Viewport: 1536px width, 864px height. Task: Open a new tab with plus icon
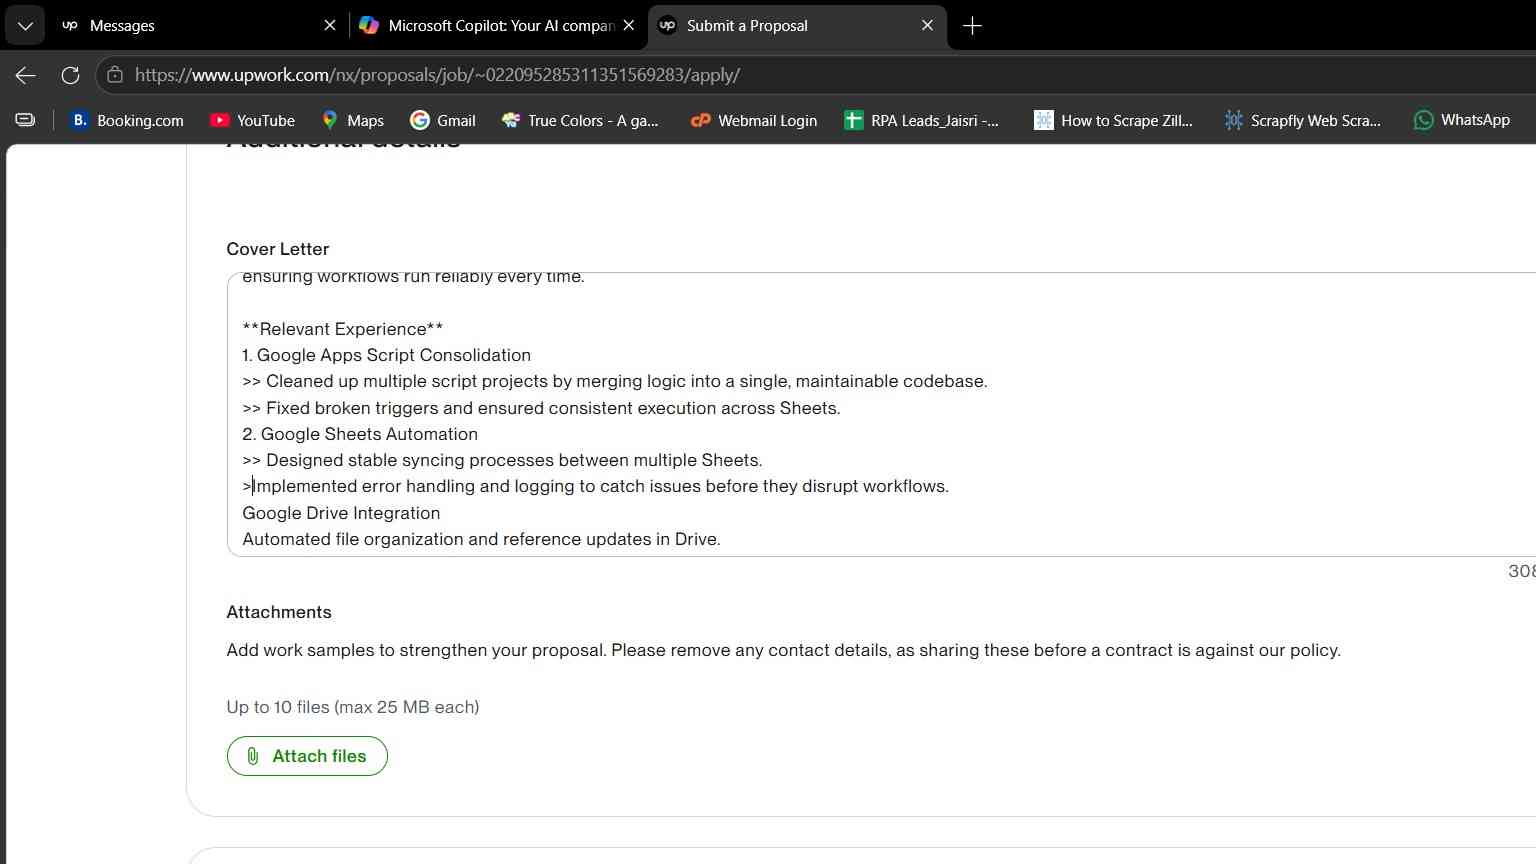(972, 25)
